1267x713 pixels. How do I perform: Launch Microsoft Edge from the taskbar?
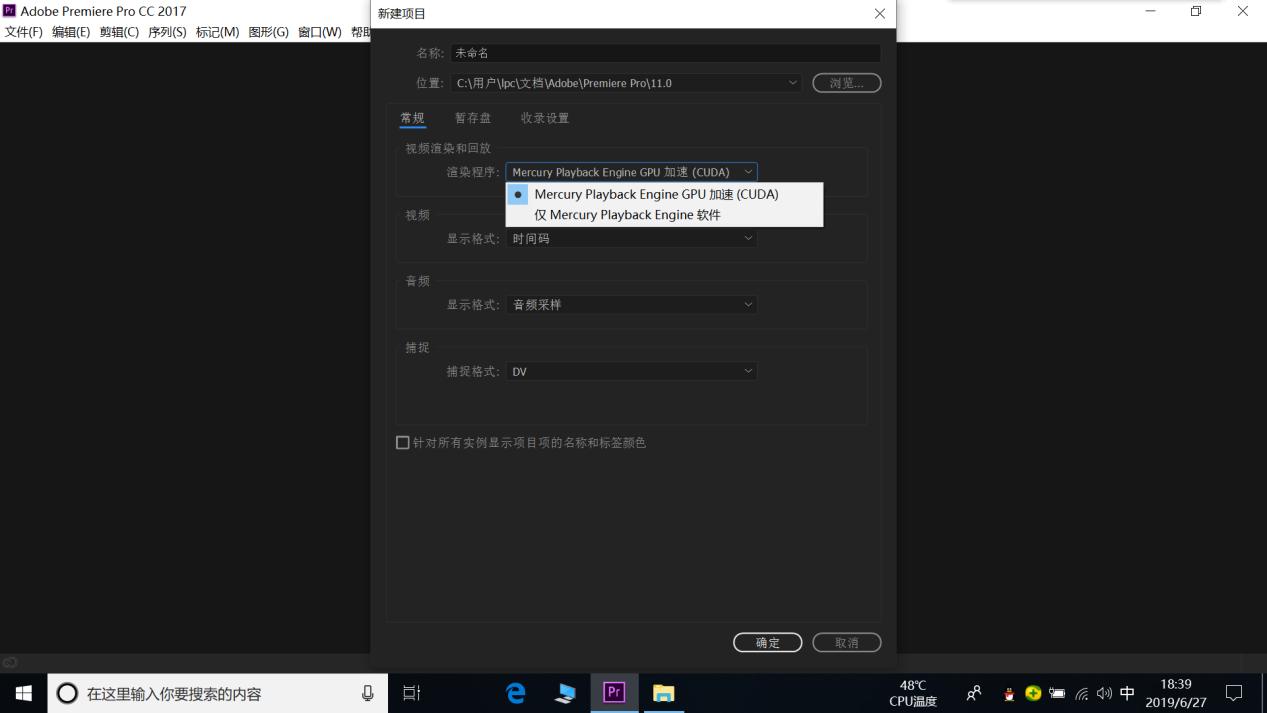[x=514, y=692]
